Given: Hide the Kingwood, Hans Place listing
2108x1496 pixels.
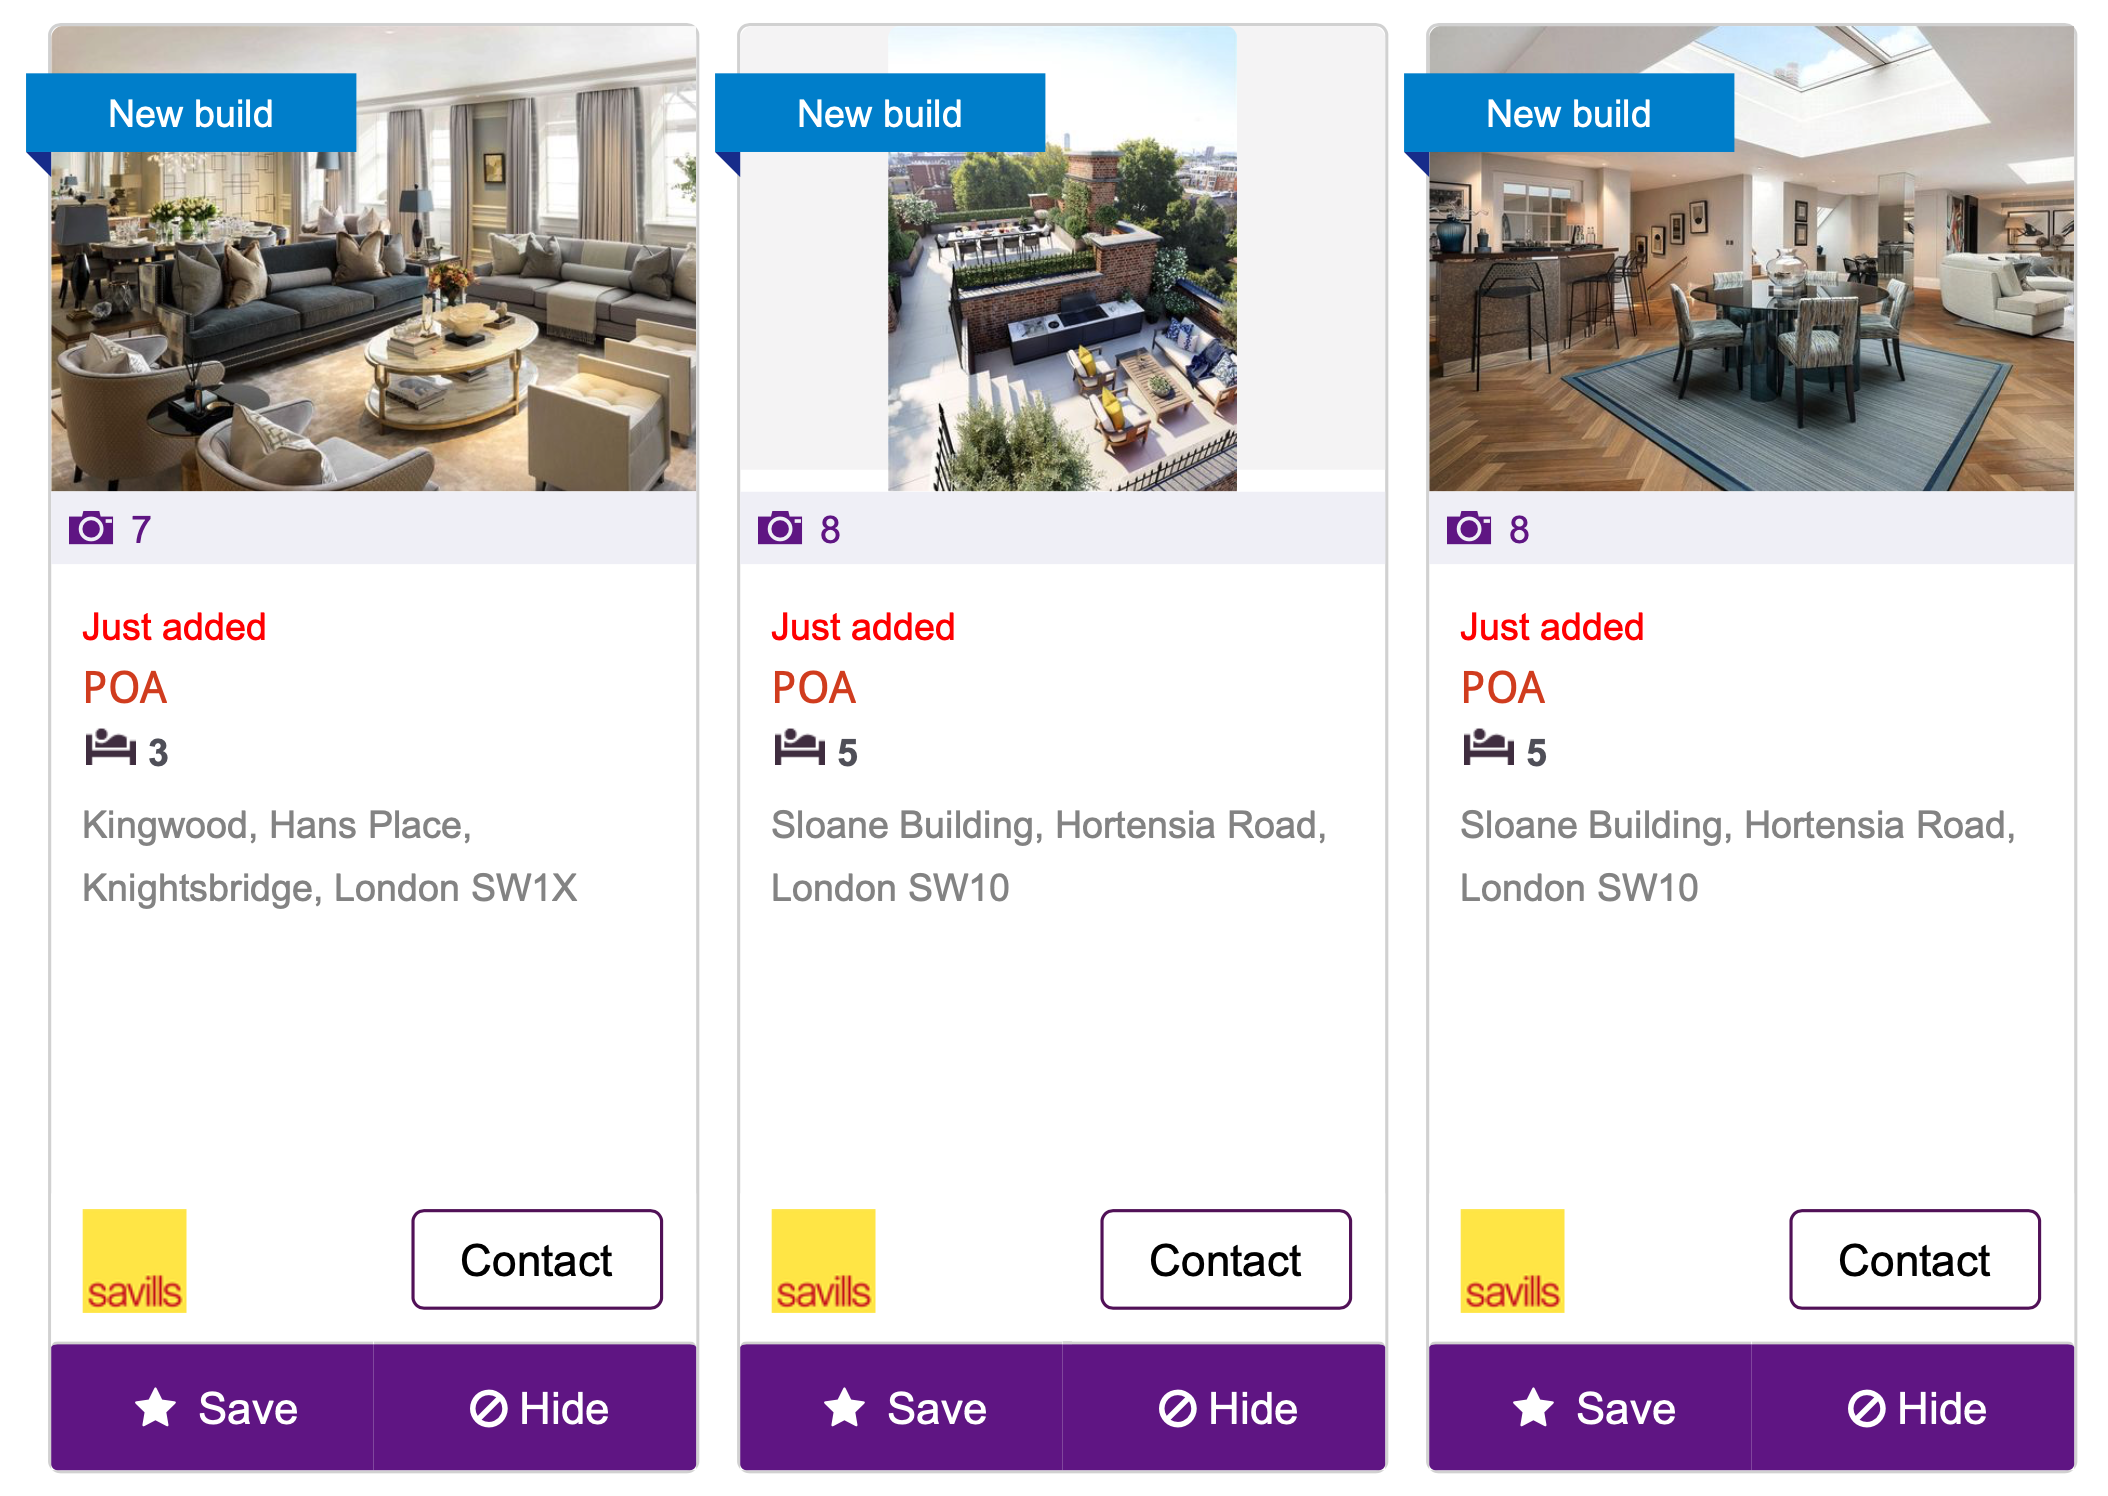Looking at the screenshot, I should coord(536,1408).
